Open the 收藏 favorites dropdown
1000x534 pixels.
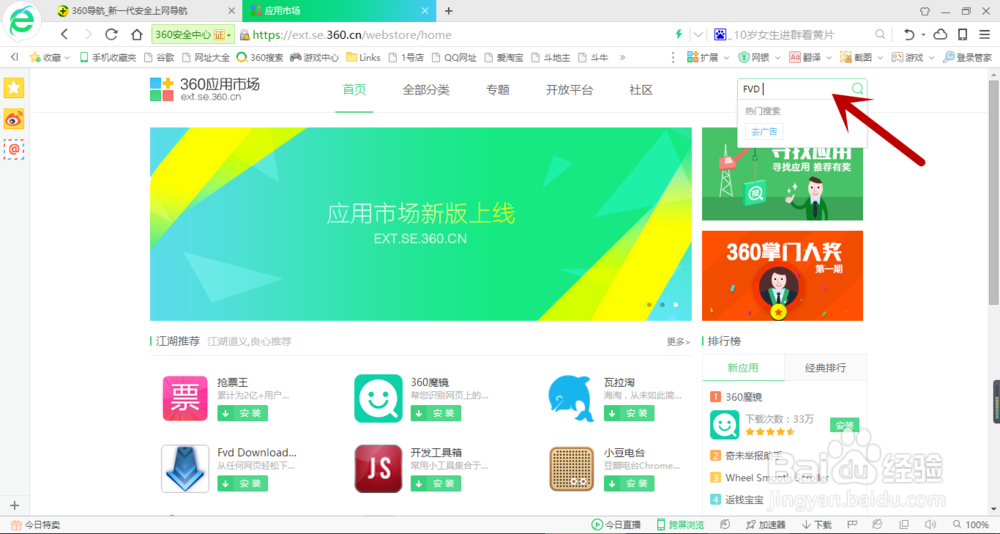[50, 57]
